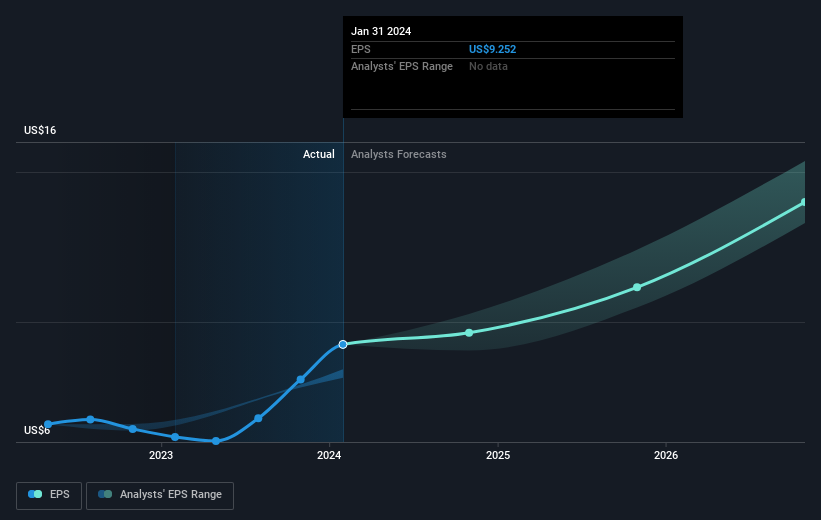Viewport: 821px width, 520px height.
Task: Click the EPS data point mid-2023 on rising curve
Action: tap(258, 418)
